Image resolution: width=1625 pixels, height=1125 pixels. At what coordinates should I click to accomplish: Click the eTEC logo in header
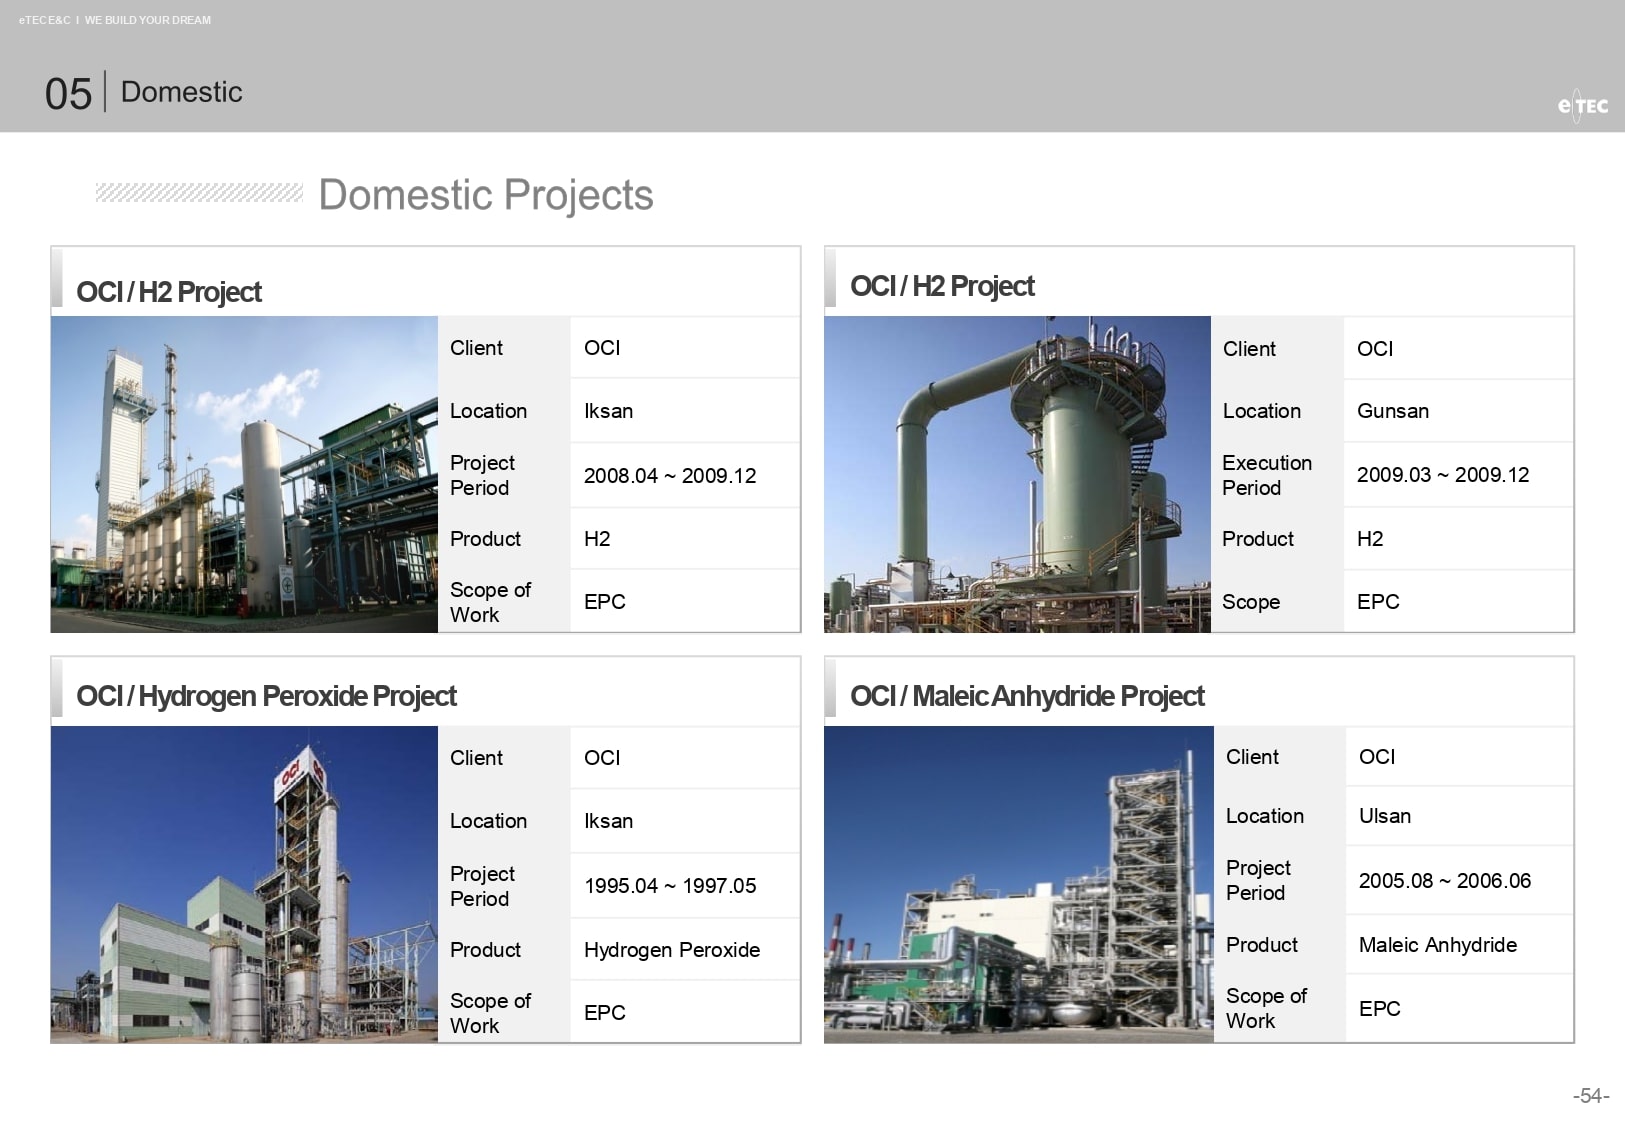pyautogui.click(x=1583, y=105)
